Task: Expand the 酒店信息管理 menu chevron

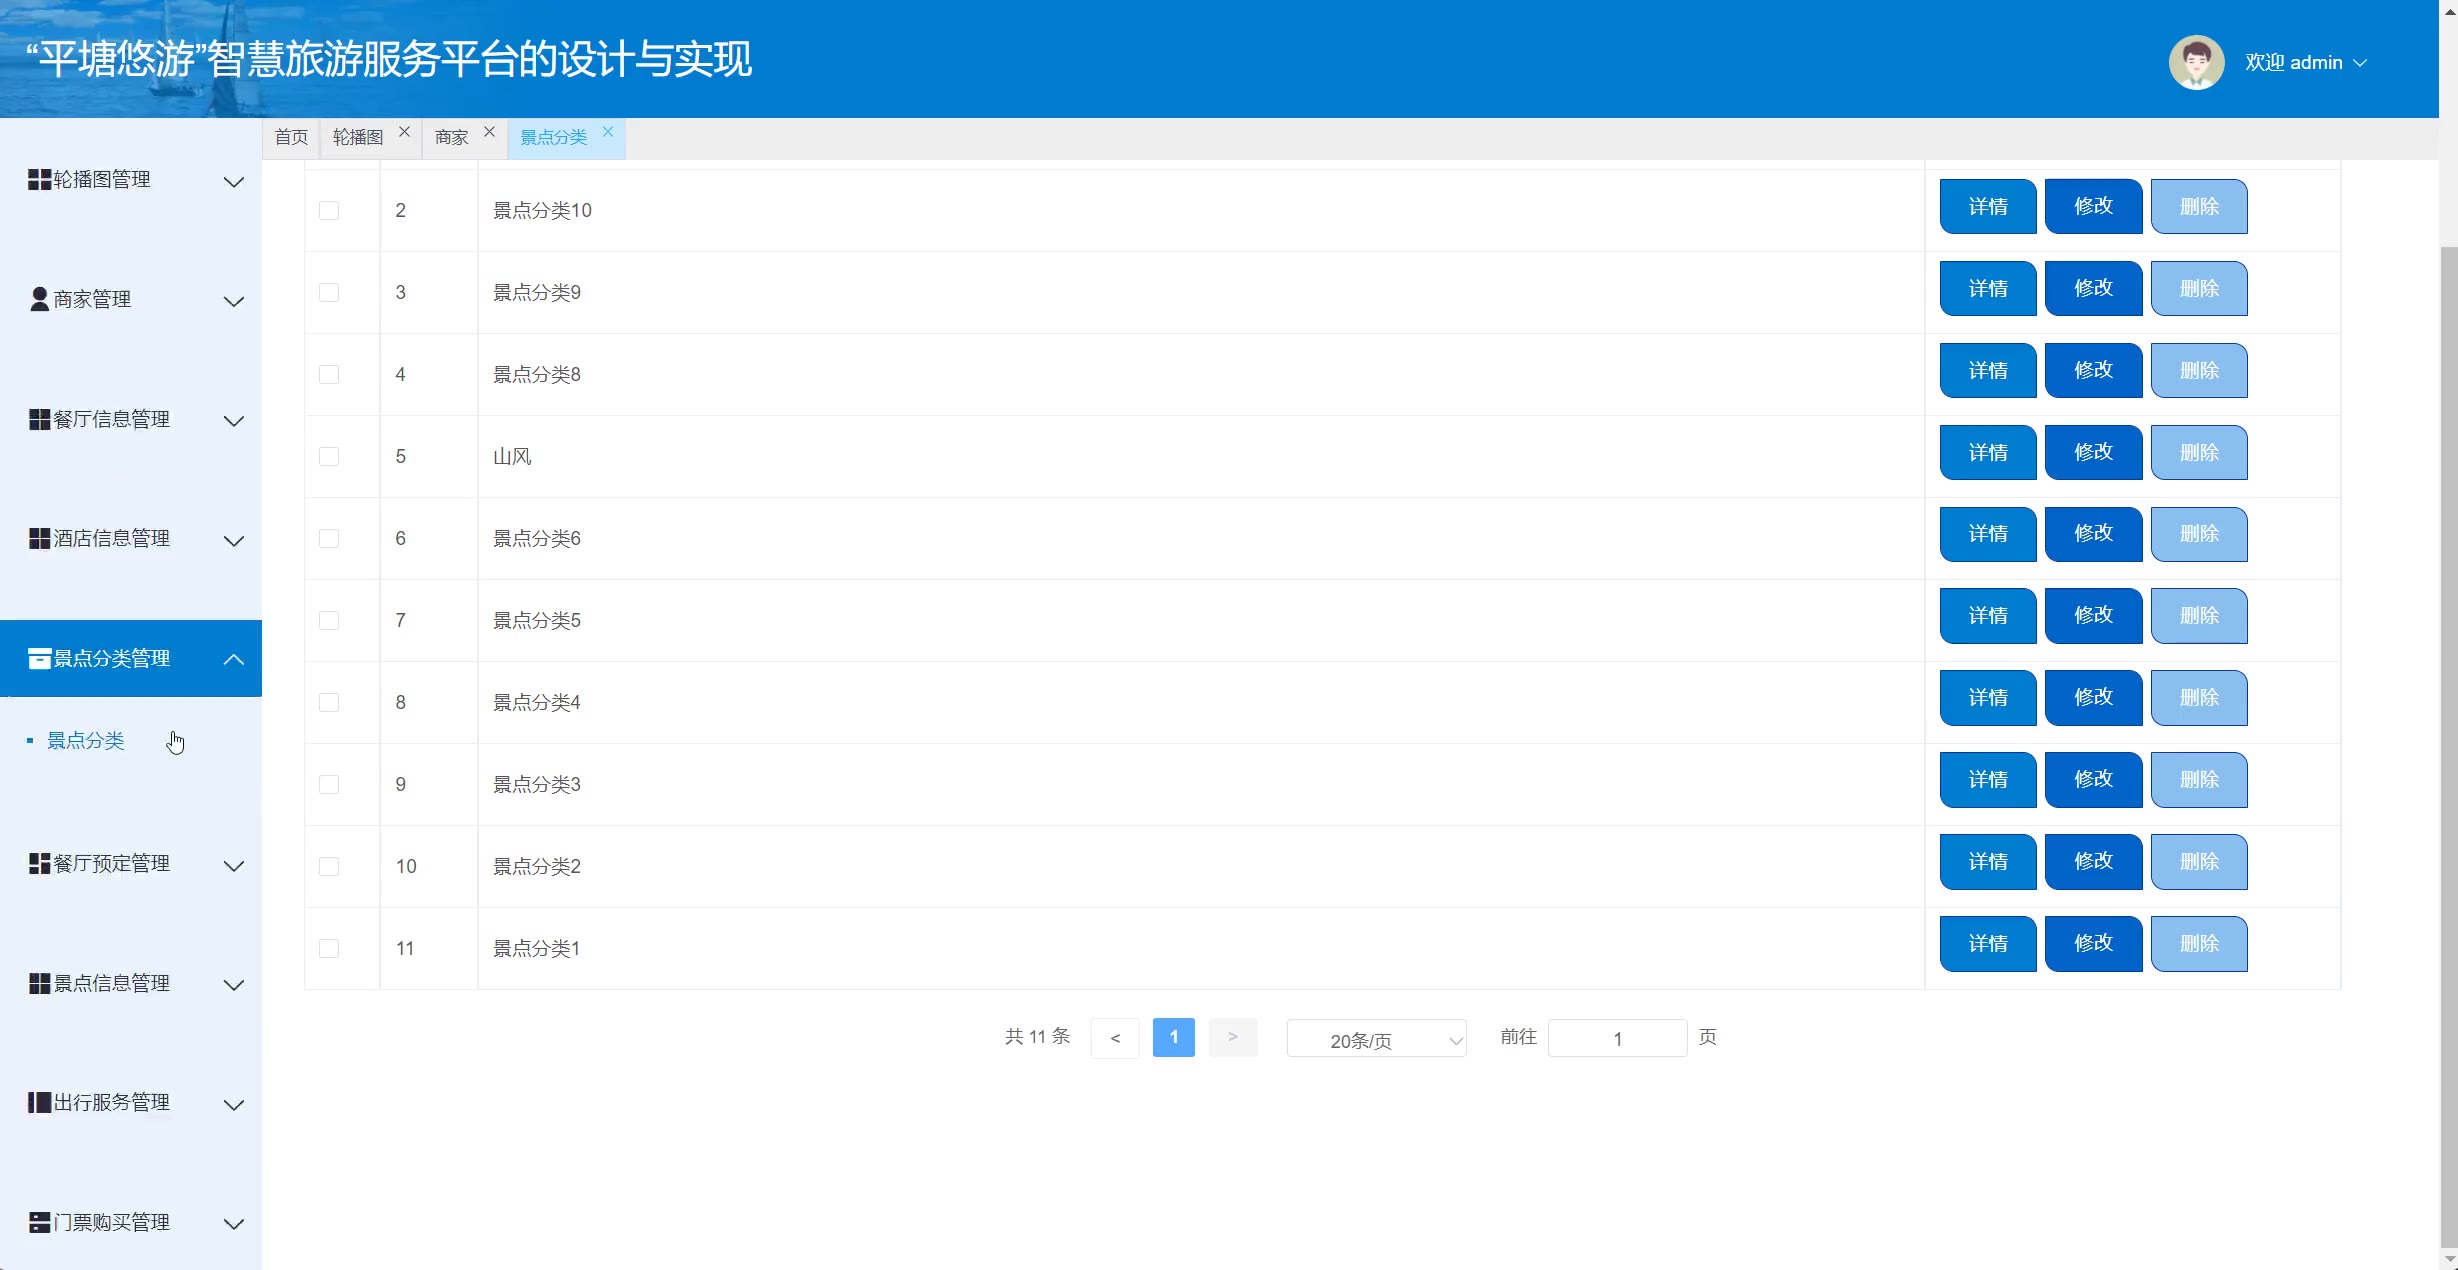Action: point(233,541)
